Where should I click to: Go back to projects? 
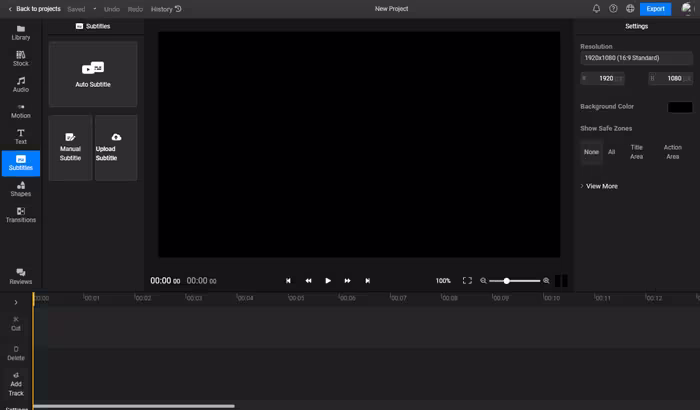click(34, 8)
